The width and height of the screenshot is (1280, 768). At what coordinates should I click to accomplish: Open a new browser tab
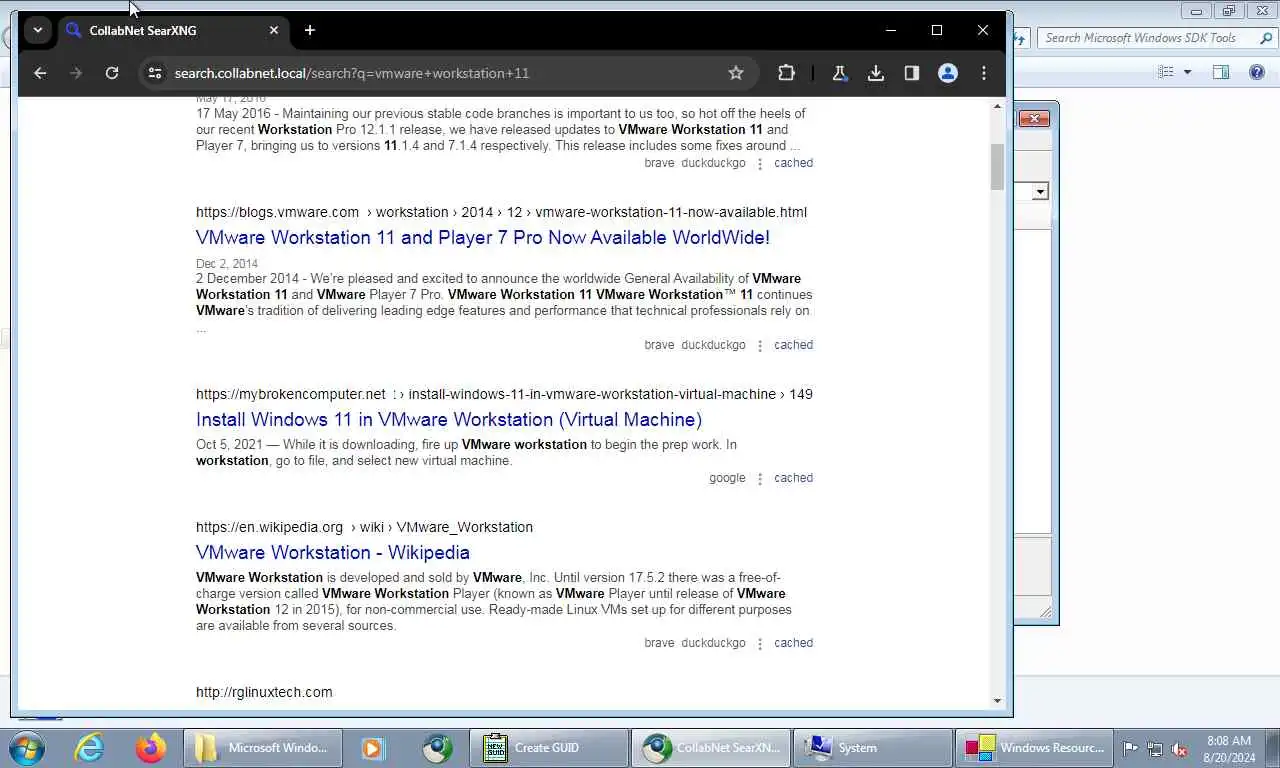point(310,30)
